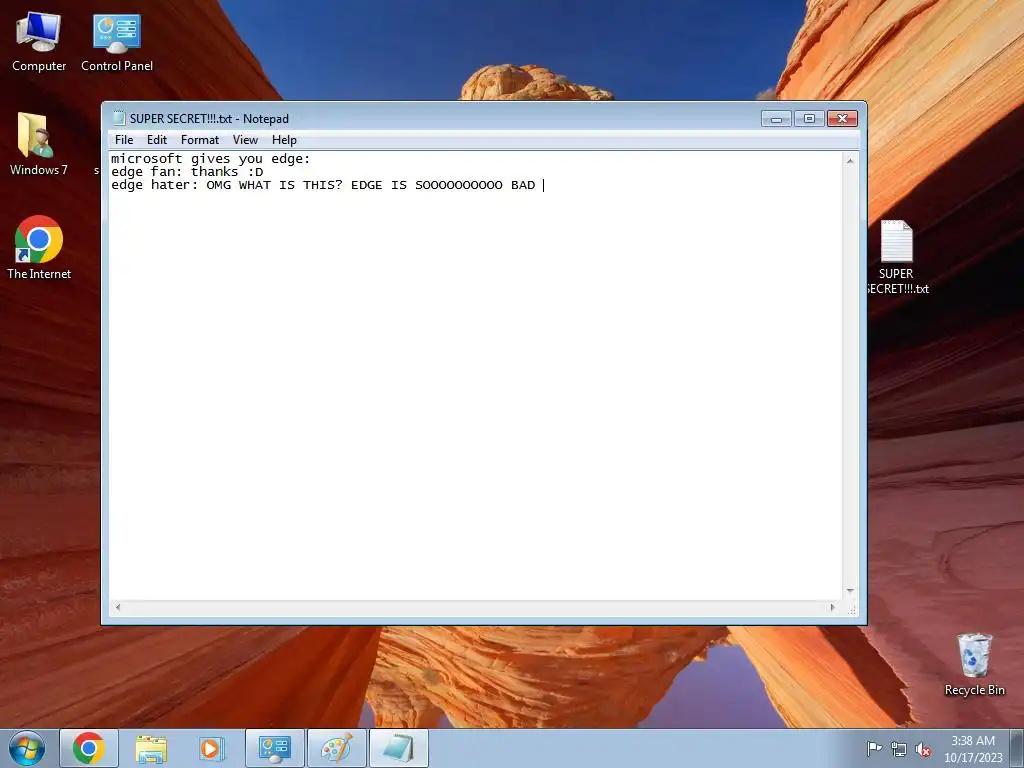Open the Recycle Bin on the desktop
Image resolution: width=1024 pixels, height=768 pixels.
974,664
